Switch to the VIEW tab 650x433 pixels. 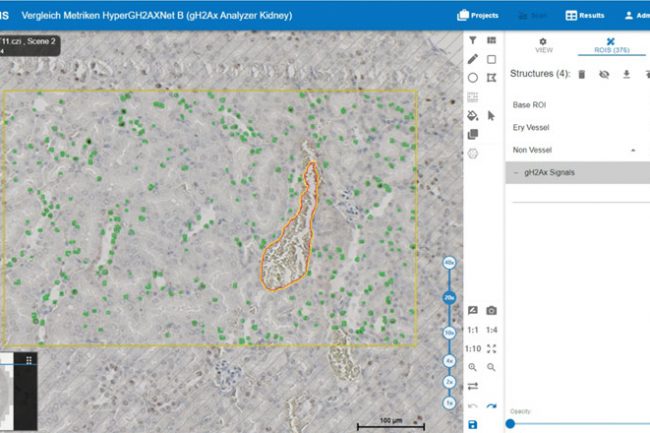(x=543, y=45)
